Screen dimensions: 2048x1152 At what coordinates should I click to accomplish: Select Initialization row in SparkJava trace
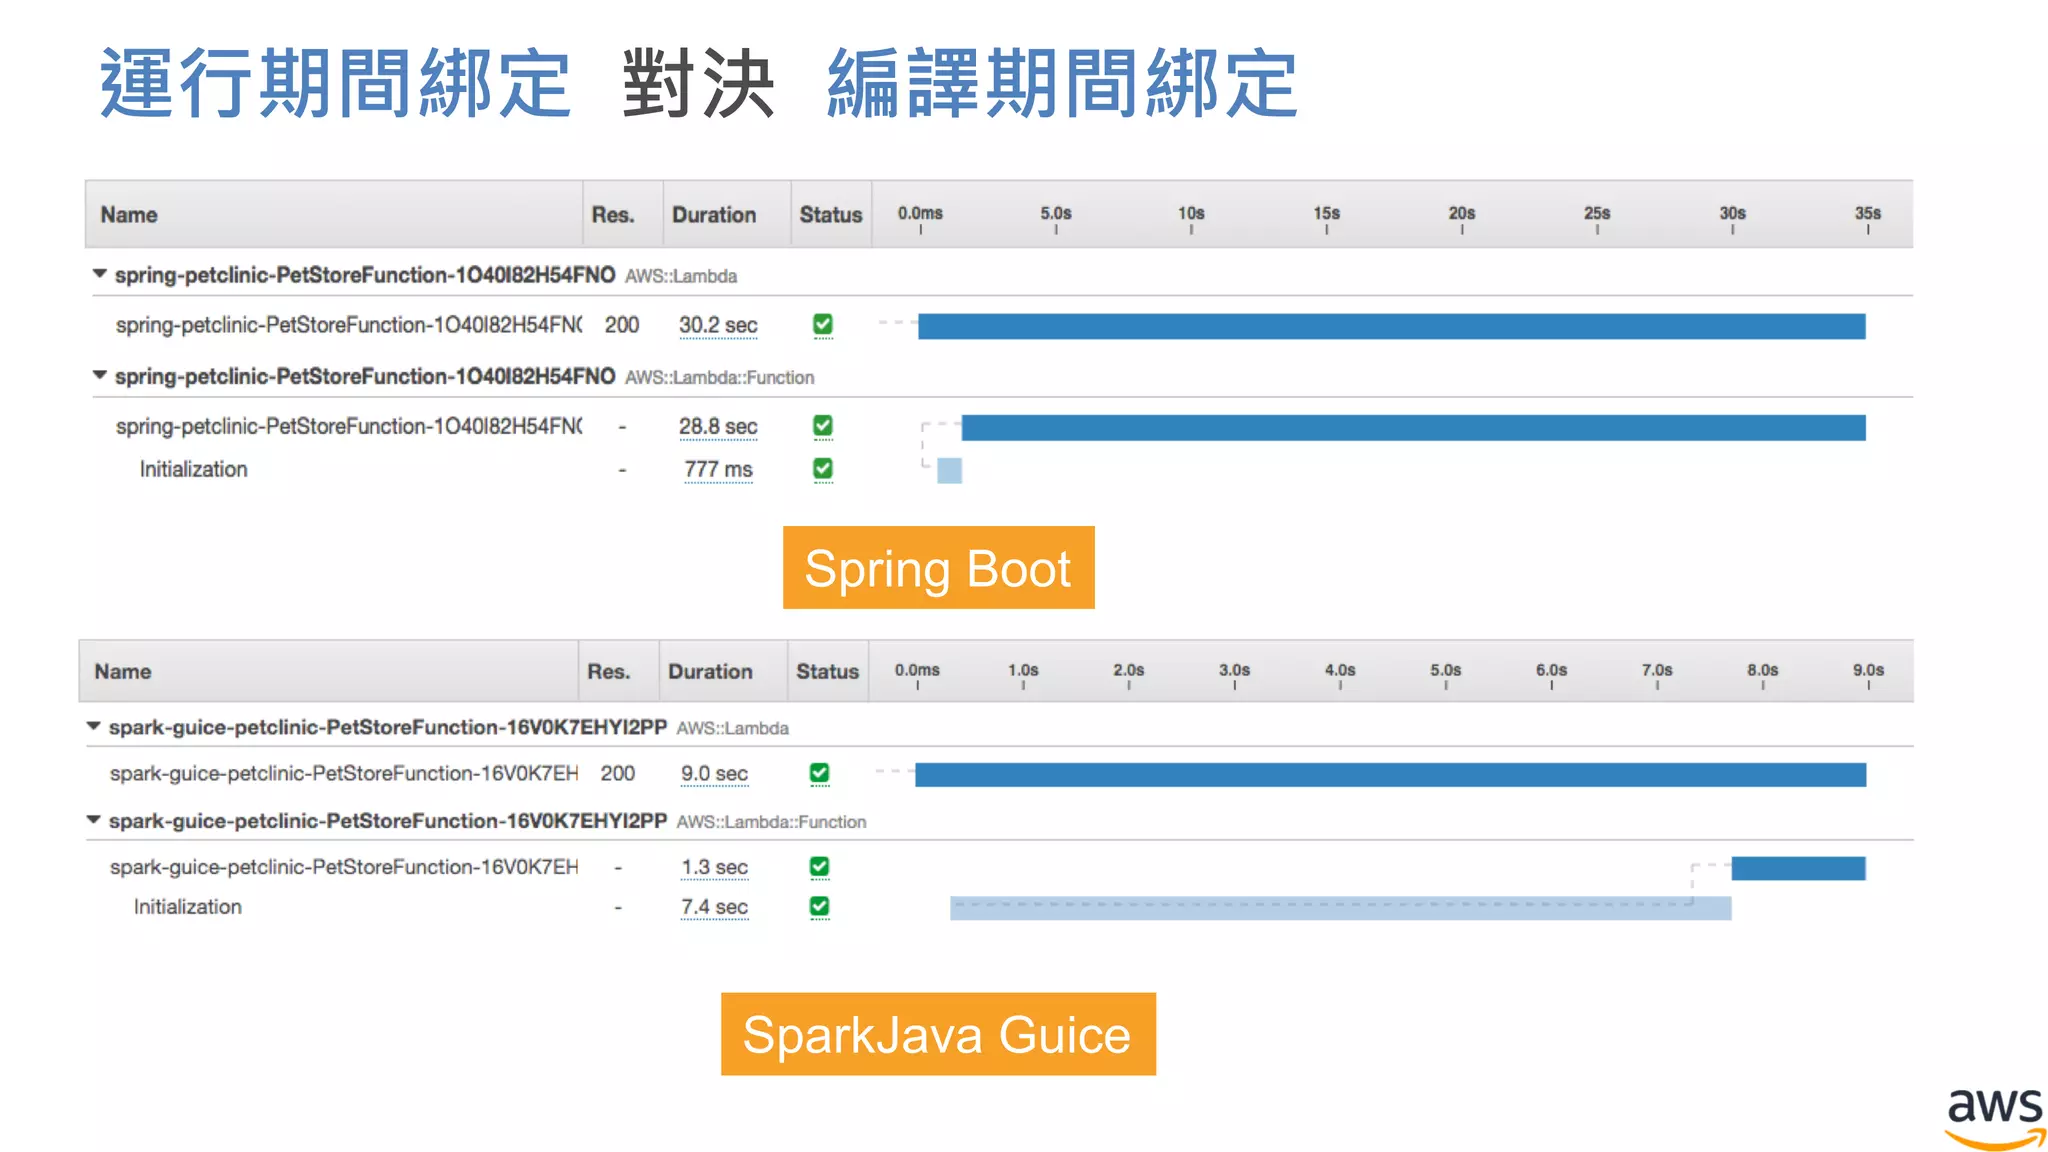[x=1000, y=907]
